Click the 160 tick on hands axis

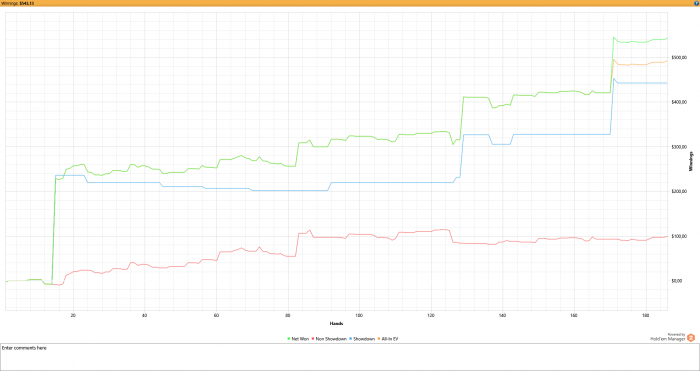point(574,315)
